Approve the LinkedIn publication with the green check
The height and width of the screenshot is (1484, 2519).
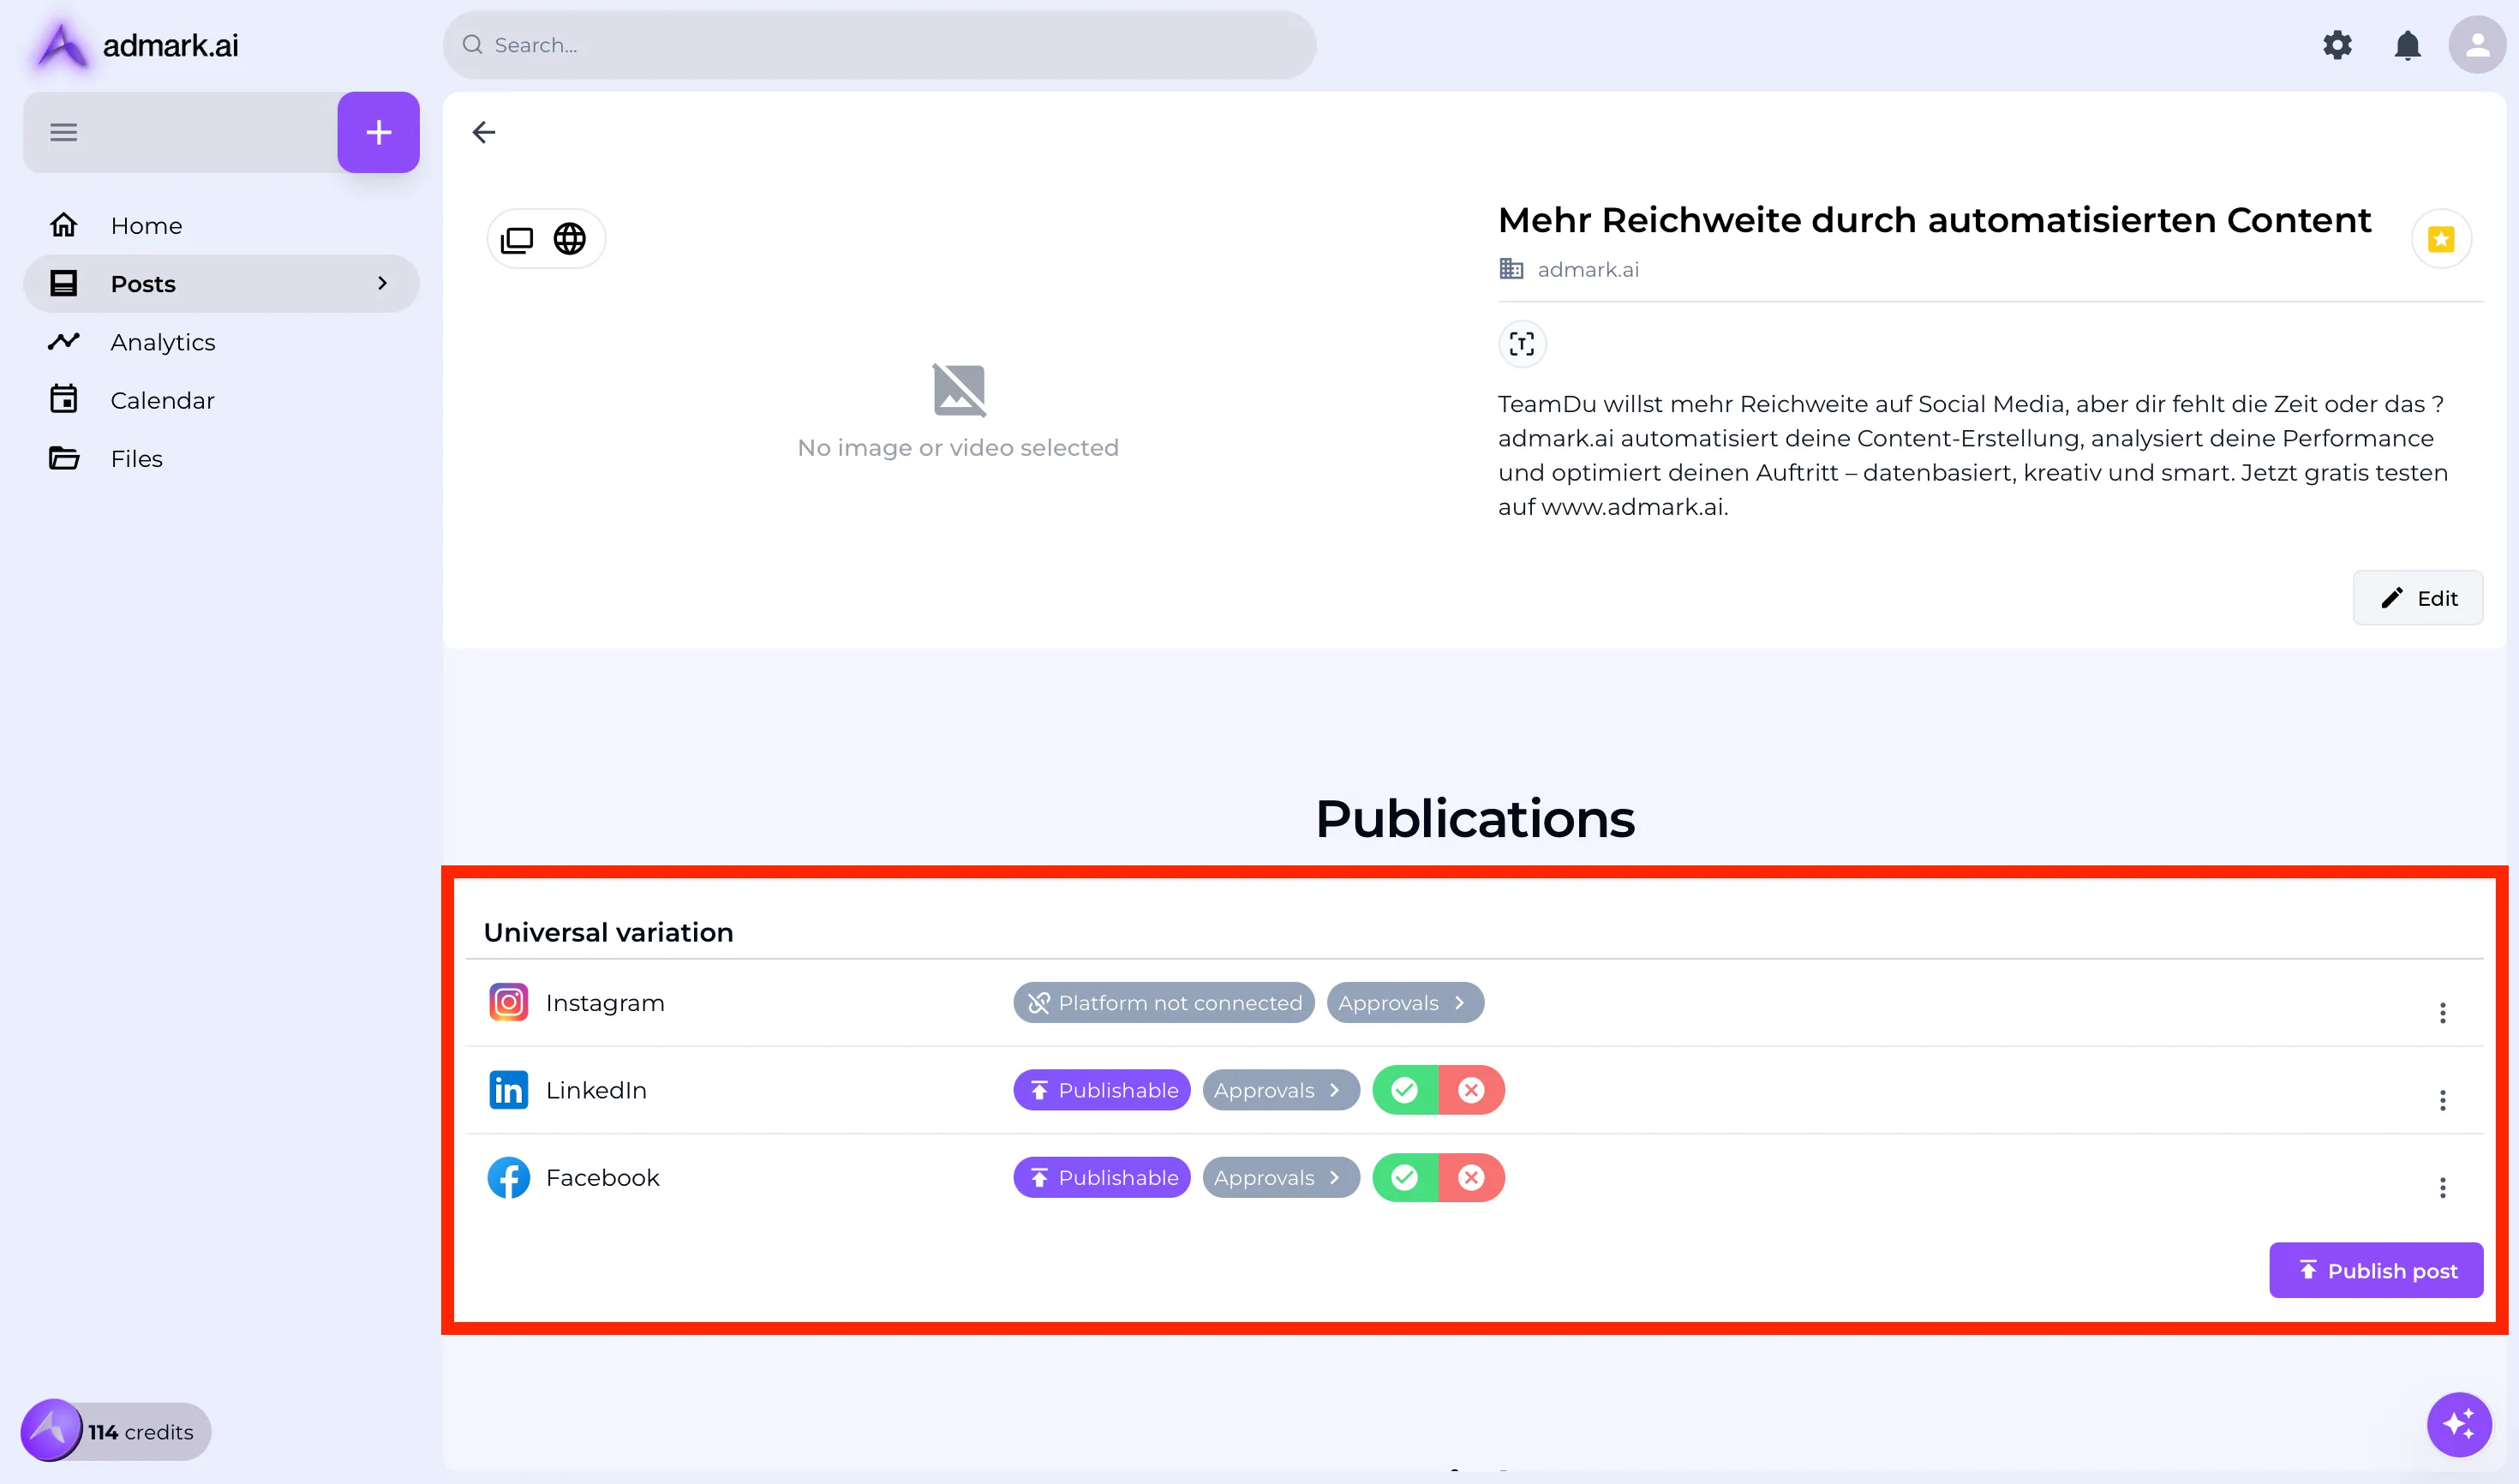[x=1404, y=1089]
